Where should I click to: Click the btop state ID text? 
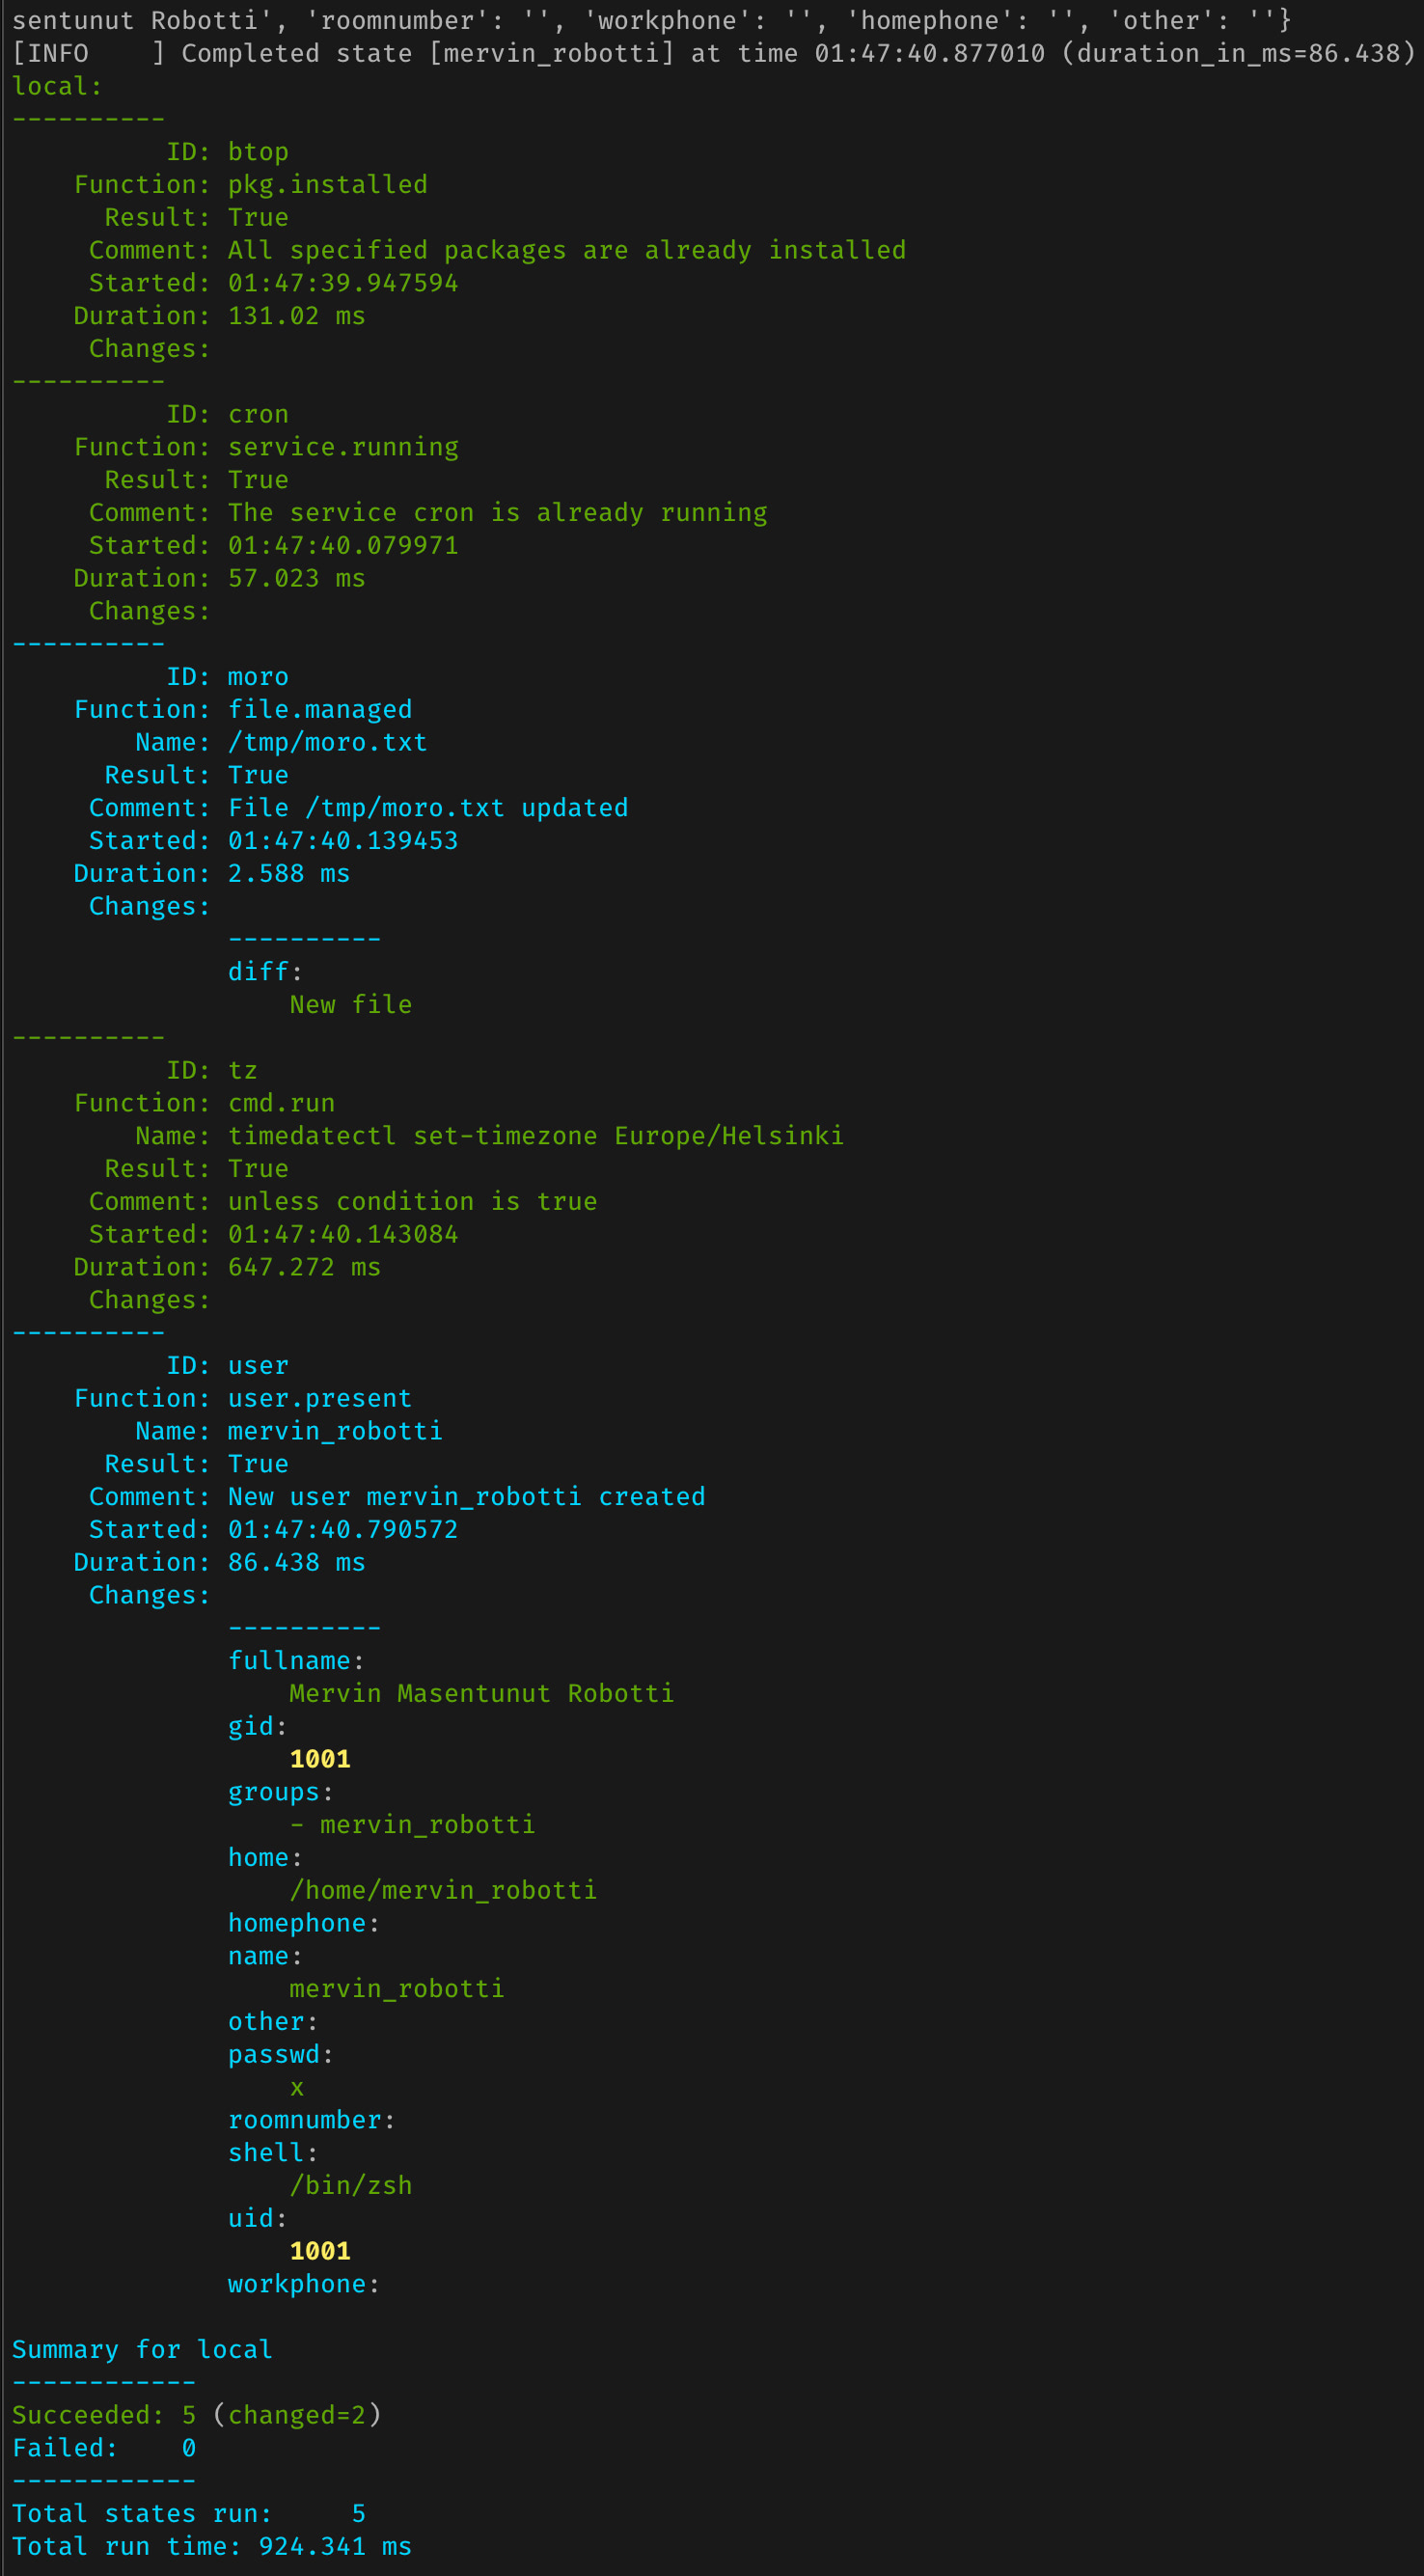[258, 152]
